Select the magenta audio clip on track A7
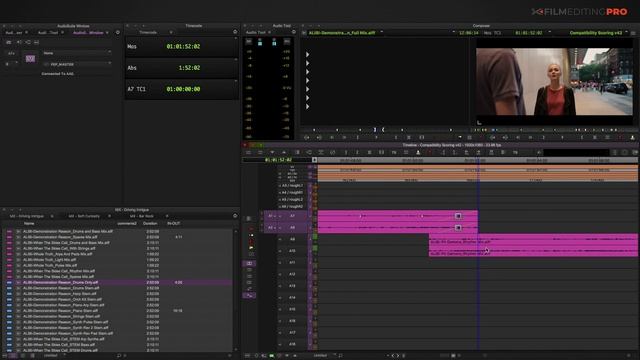Image resolution: width=640 pixels, height=360 pixels. pyautogui.click(x=398, y=216)
